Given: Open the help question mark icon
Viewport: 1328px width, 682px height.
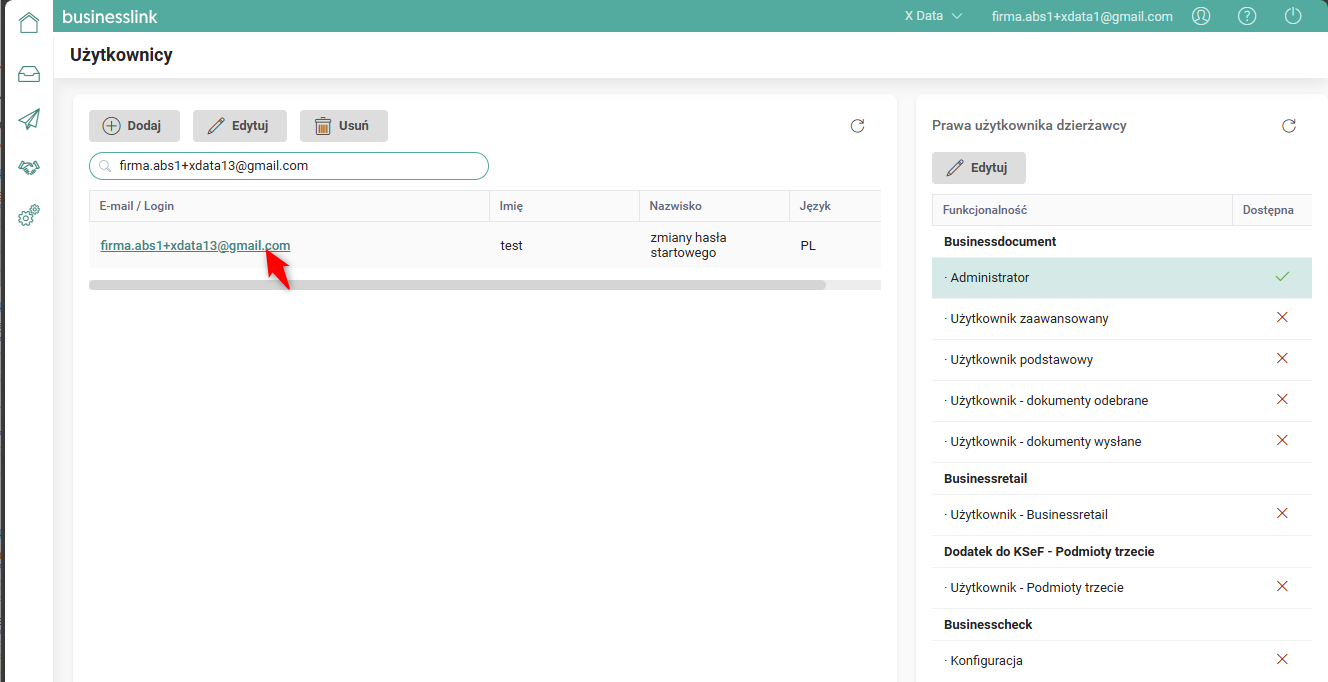Looking at the screenshot, I should coord(1247,16).
